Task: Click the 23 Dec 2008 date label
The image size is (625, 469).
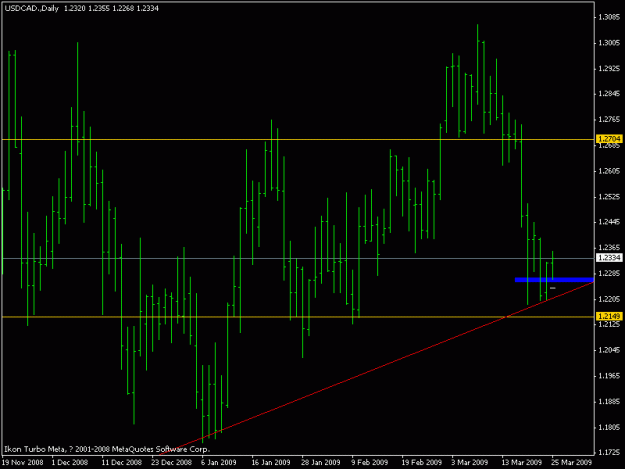Action: tap(171, 462)
